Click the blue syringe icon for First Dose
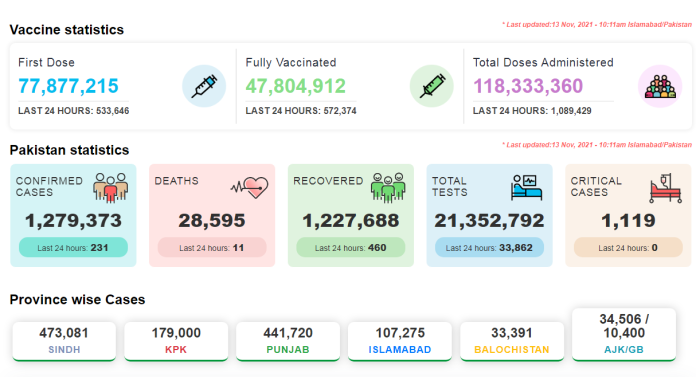This screenshot has width=696, height=377. point(204,86)
